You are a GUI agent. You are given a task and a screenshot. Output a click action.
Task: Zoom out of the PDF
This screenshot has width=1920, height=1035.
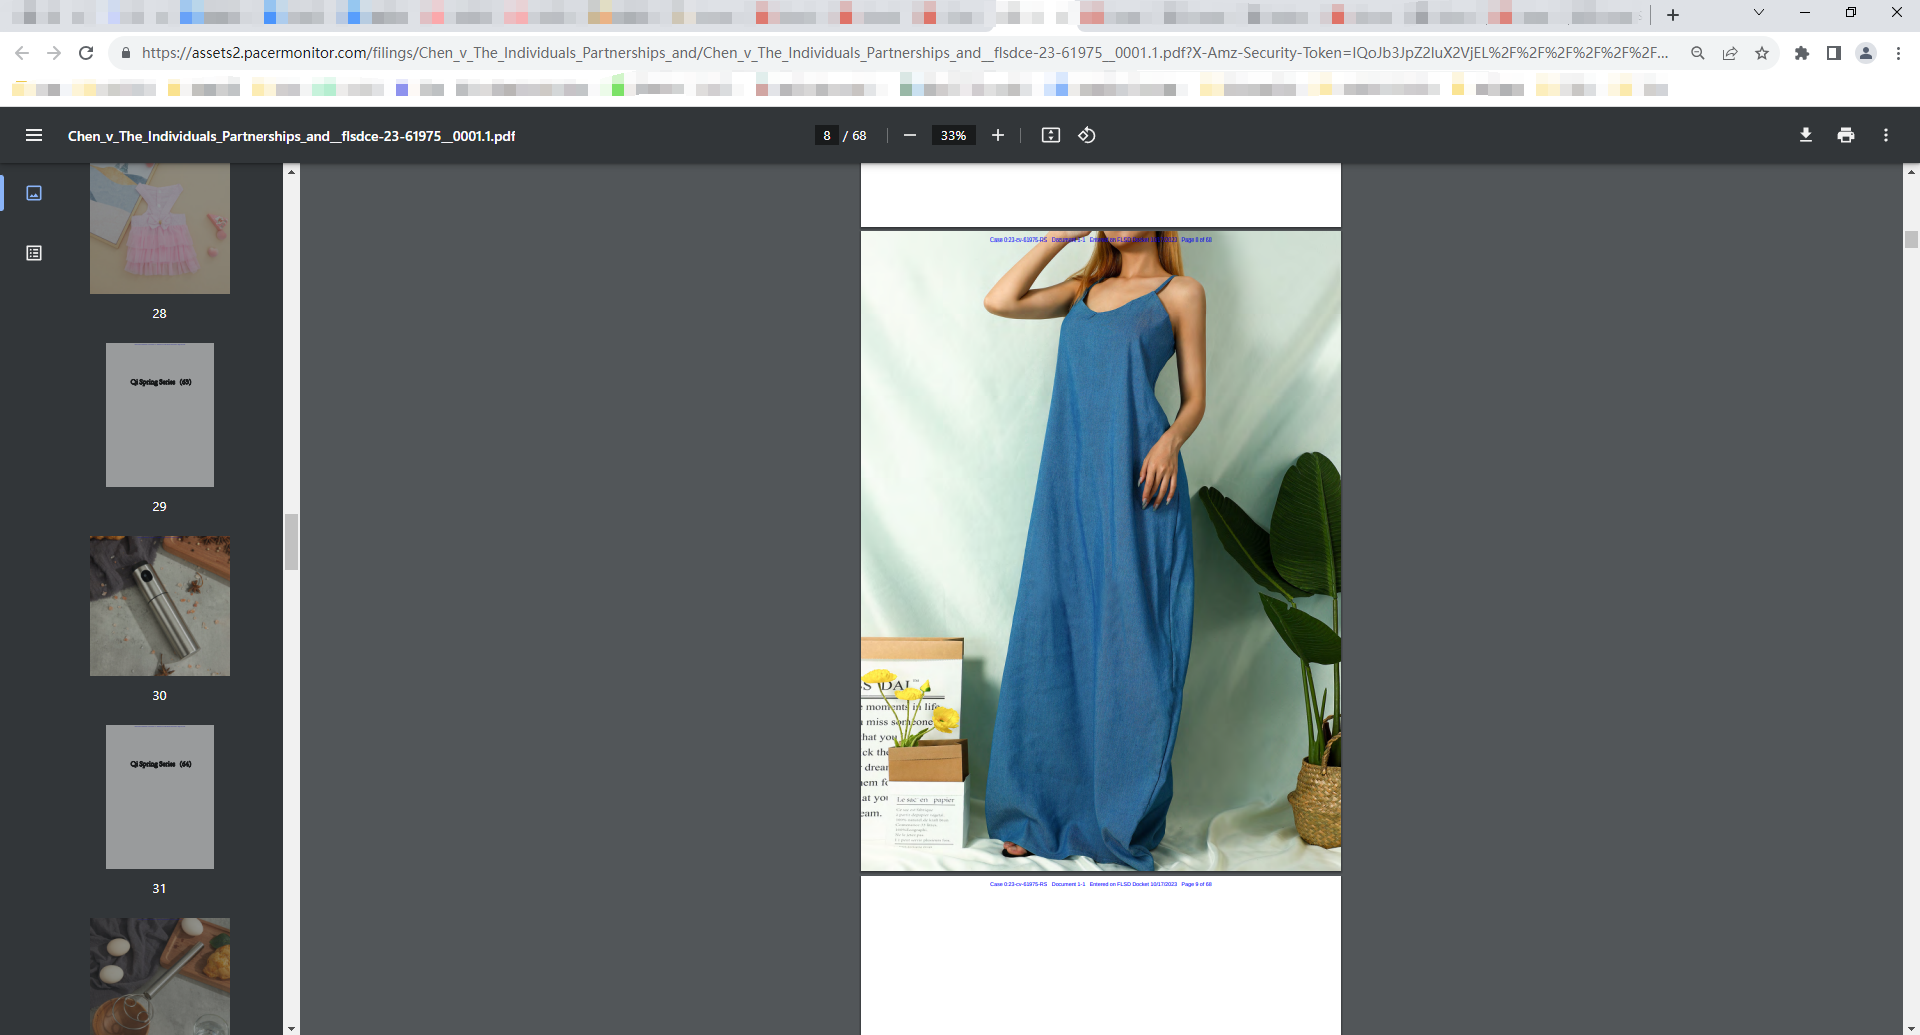point(909,135)
